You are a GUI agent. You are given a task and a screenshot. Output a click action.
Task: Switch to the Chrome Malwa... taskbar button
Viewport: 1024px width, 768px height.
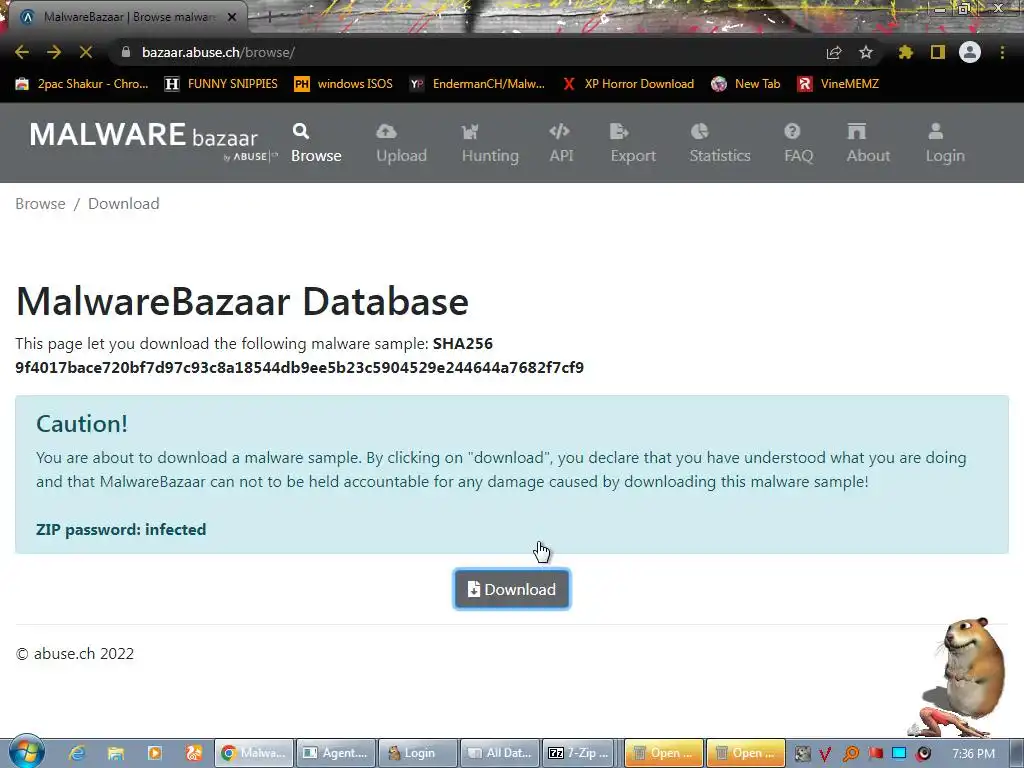tap(254, 753)
